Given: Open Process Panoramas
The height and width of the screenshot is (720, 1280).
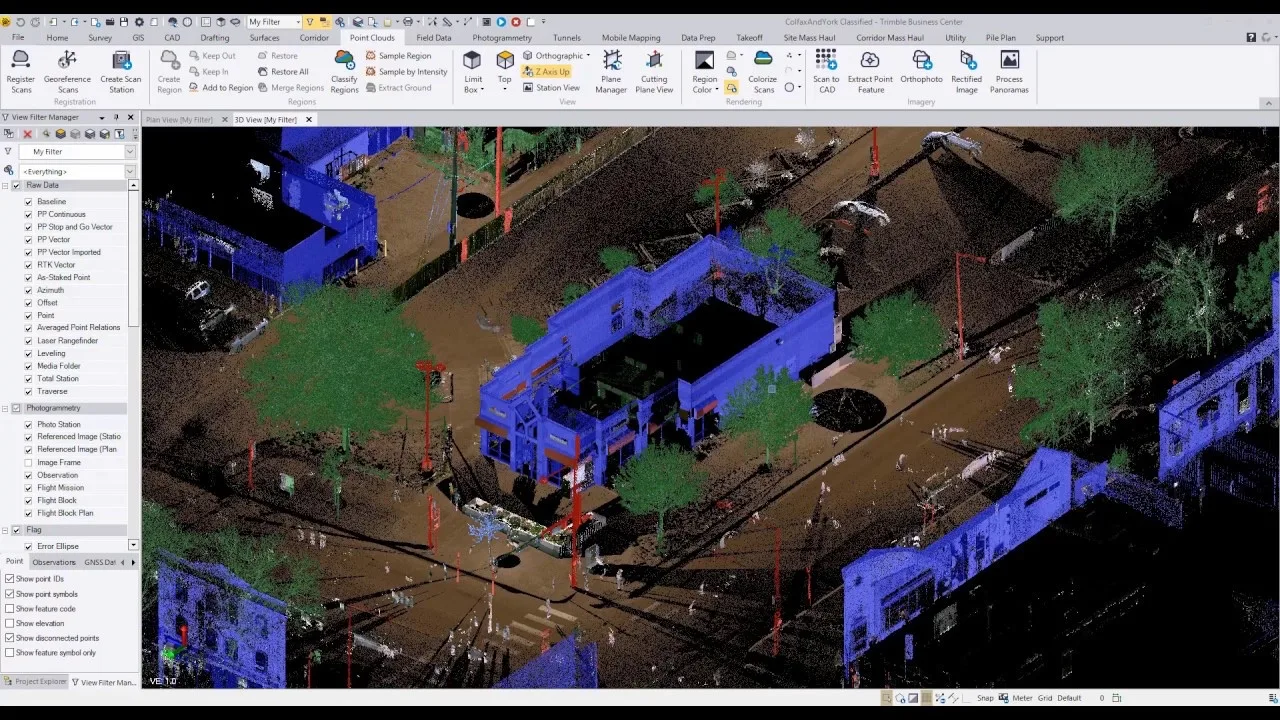Looking at the screenshot, I should point(1009,72).
